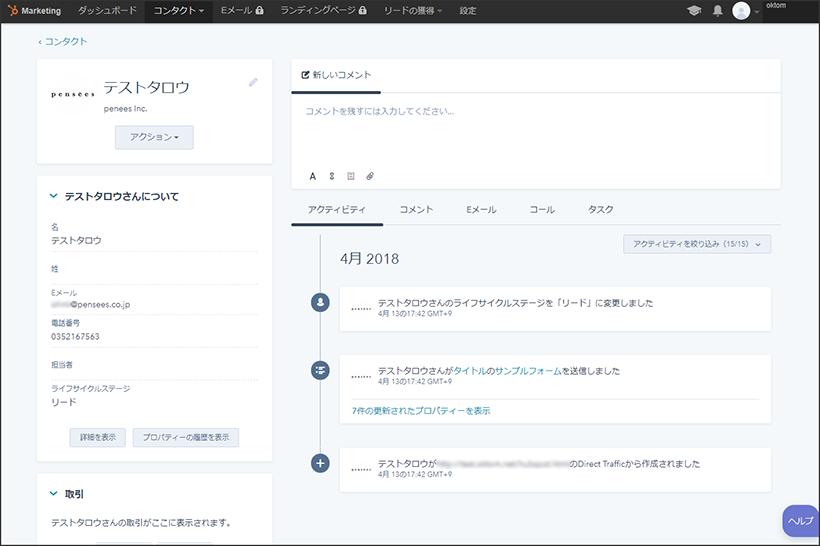Open the アクション dropdown button
The height and width of the screenshot is (546, 820).
154,137
